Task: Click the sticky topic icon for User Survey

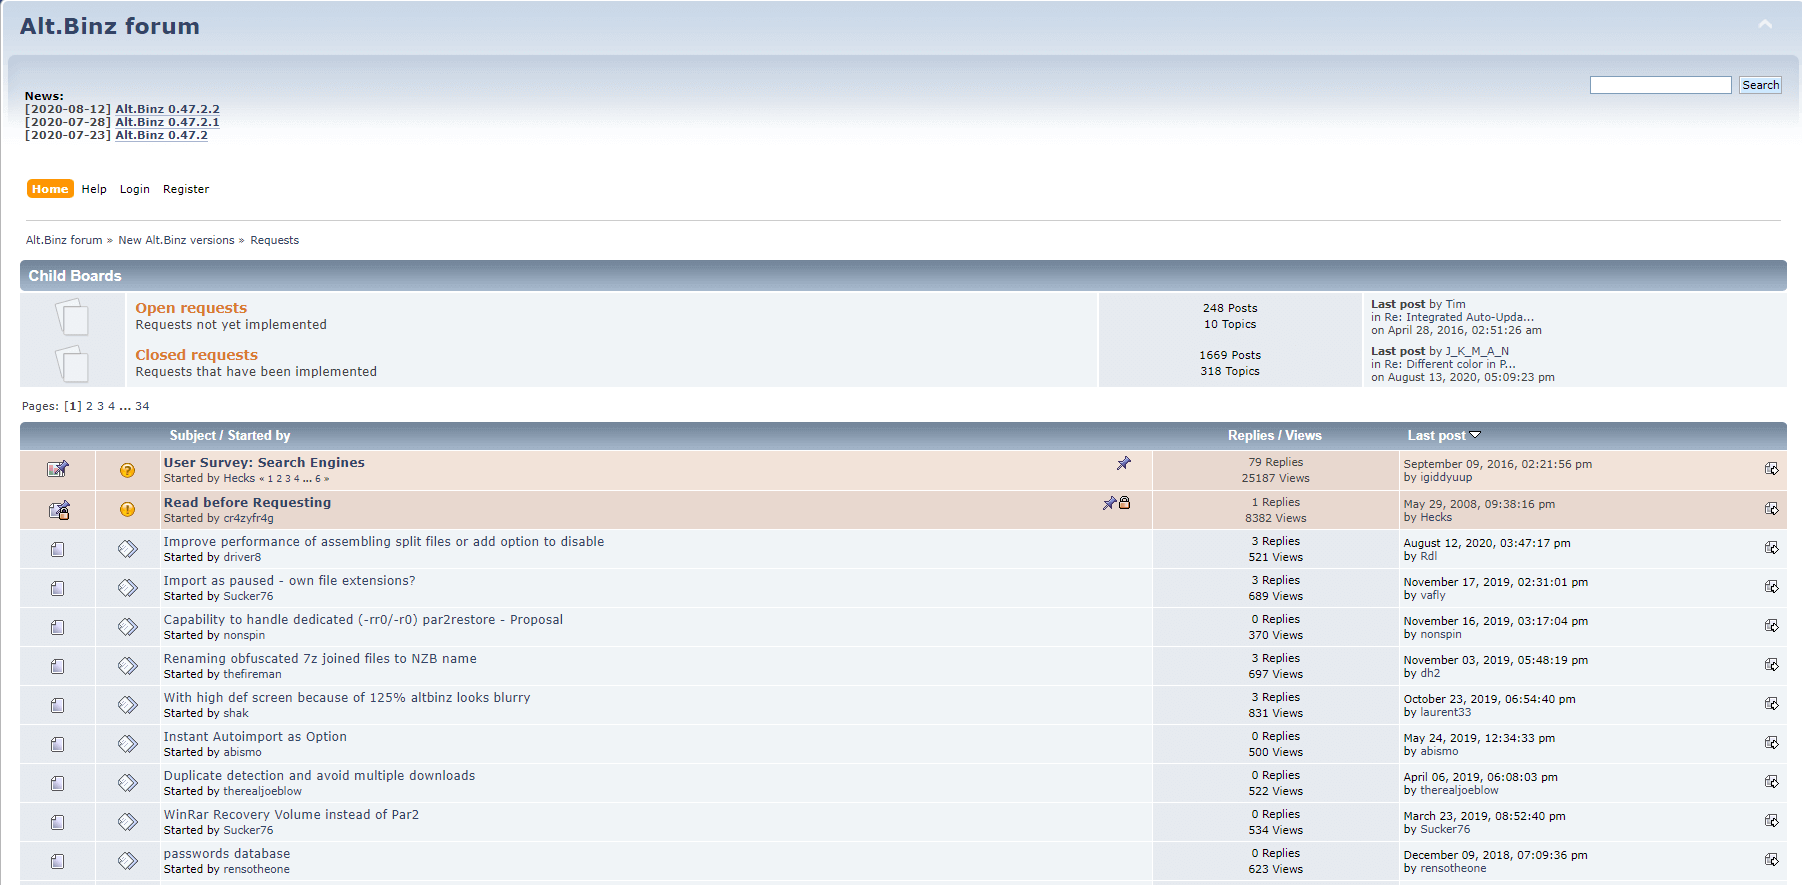Action: coord(58,469)
